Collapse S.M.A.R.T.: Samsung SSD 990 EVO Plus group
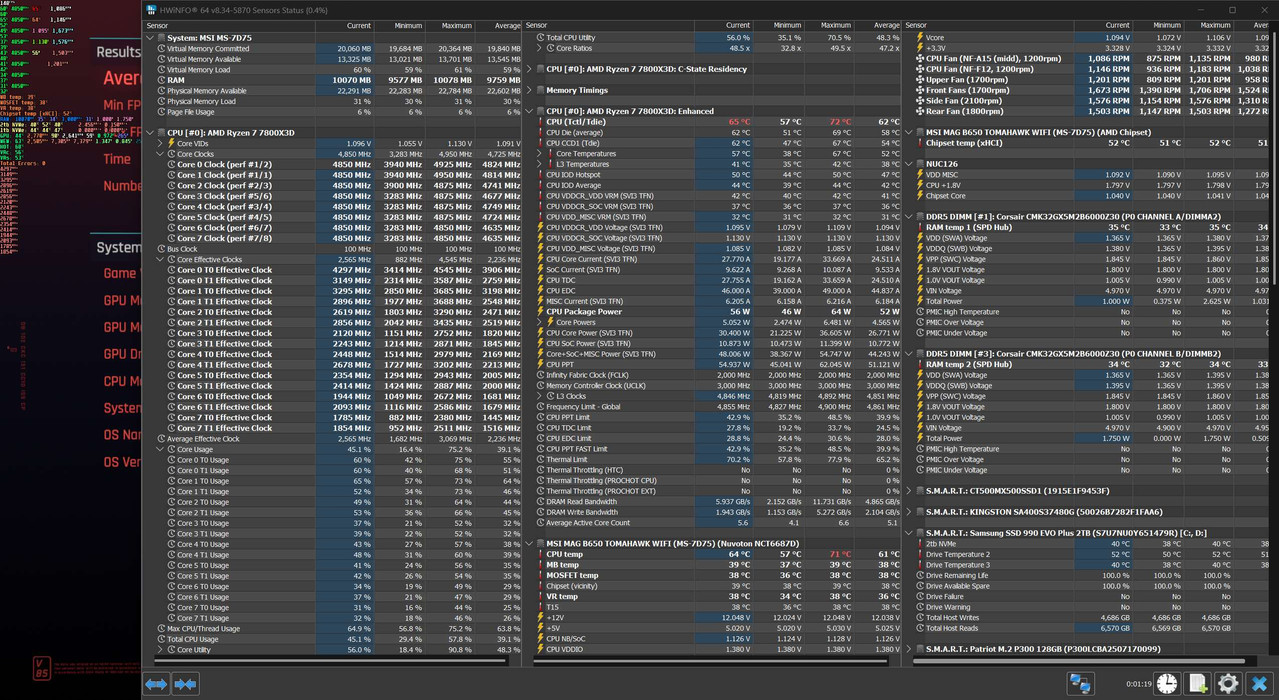This screenshot has height=700, width=1279. [x=909, y=533]
